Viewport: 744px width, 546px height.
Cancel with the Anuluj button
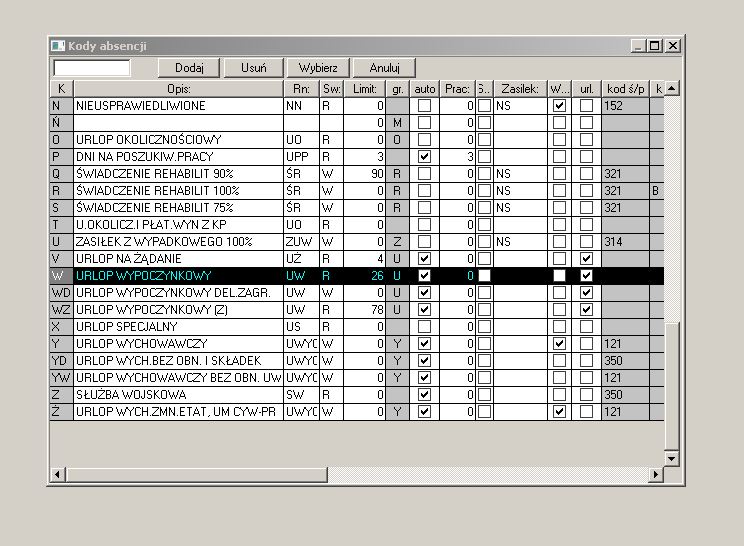click(384, 68)
